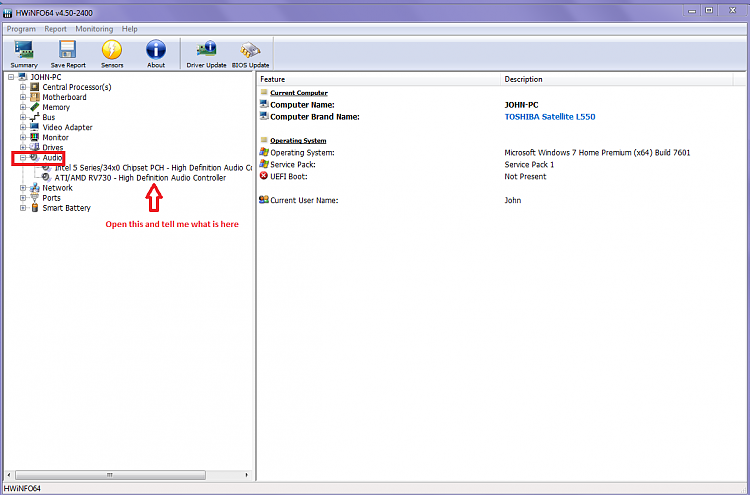Click the Service Pack Windows flag icon
Viewport: 750px width, 495px height.
[264, 164]
